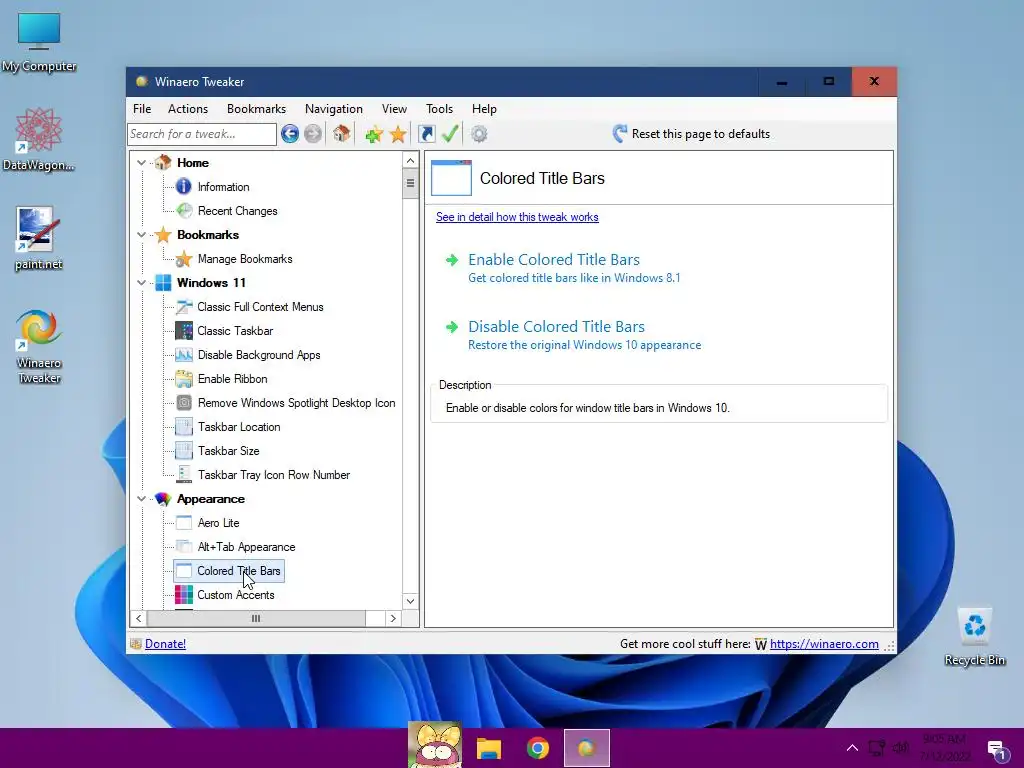Collapse the Windows 11 tree node

(142, 283)
